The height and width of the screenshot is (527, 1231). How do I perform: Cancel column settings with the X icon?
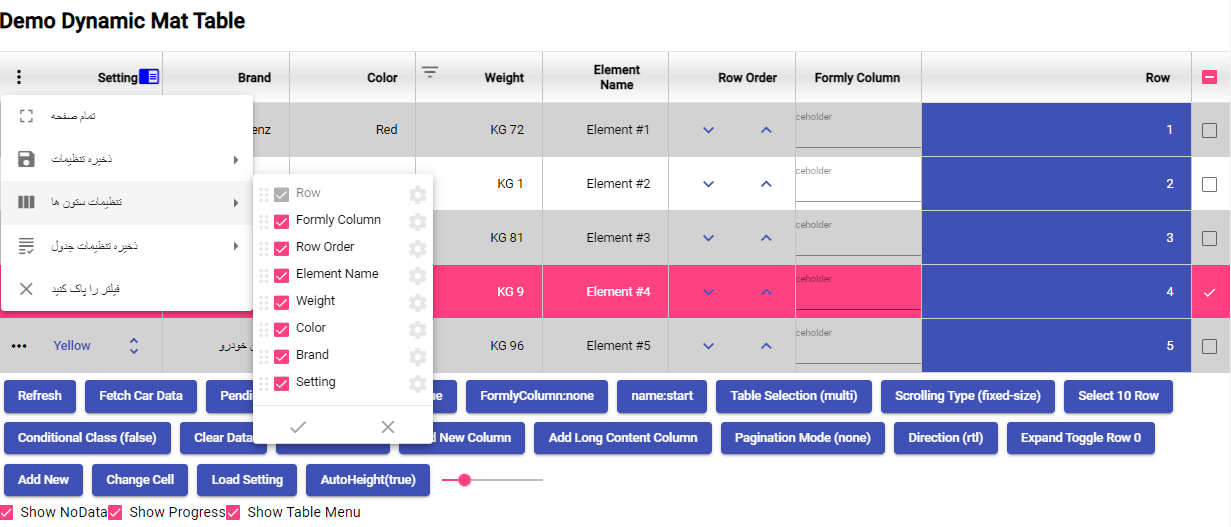388,427
